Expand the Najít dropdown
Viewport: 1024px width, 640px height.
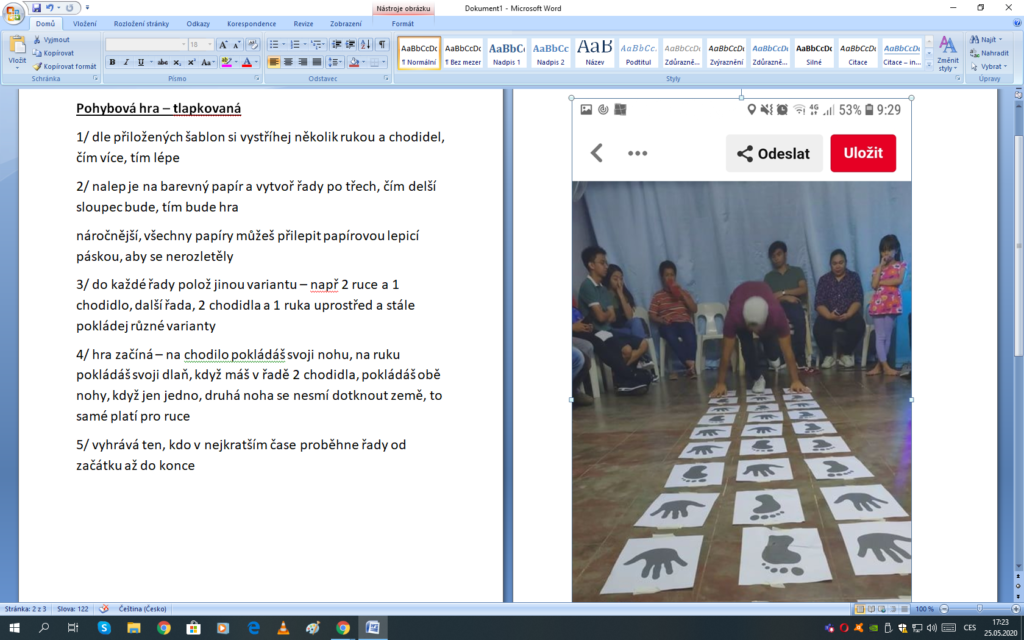click(1000, 40)
